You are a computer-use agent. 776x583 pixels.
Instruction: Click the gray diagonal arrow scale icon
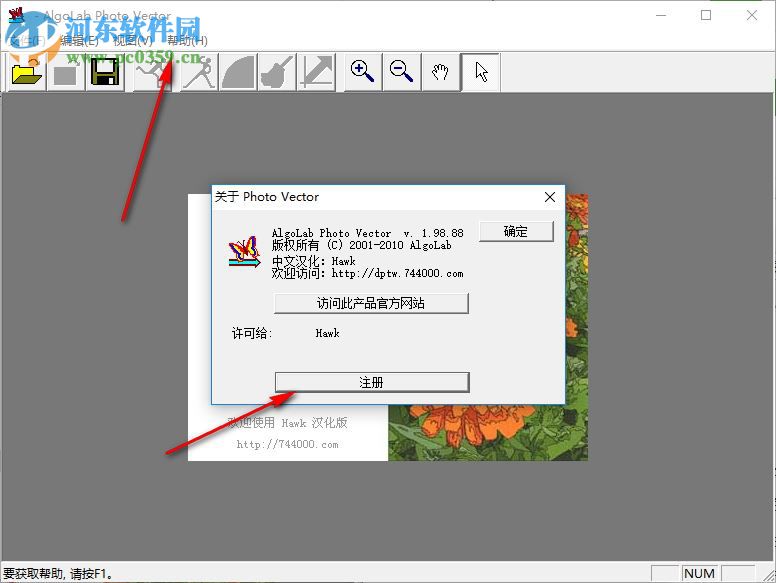click(x=317, y=72)
